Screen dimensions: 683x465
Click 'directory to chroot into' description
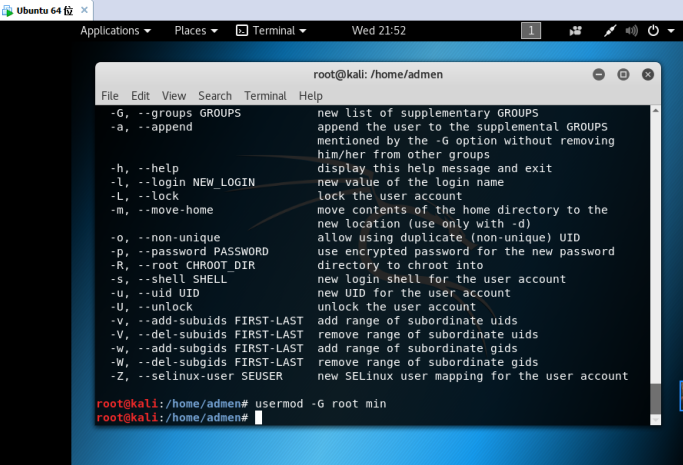point(400,266)
